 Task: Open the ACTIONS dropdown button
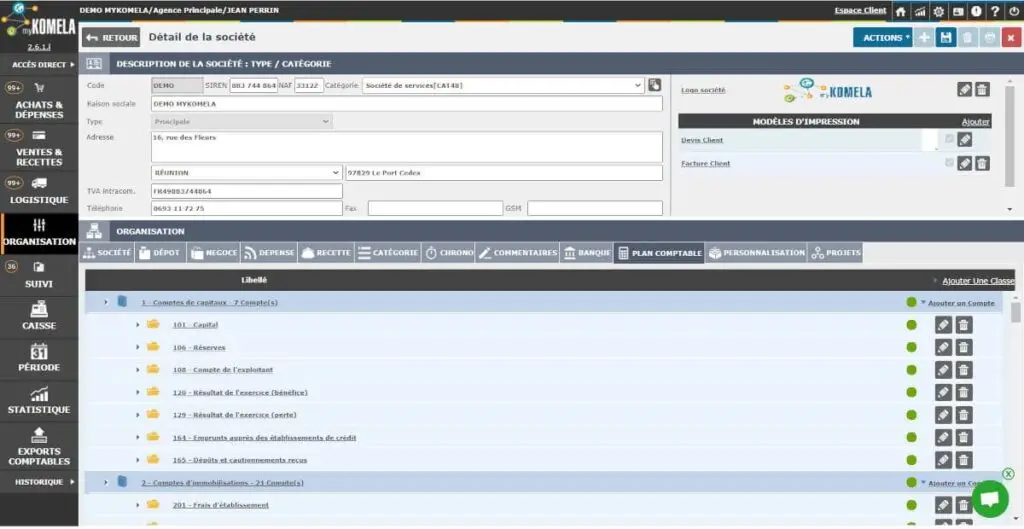(x=882, y=37)
